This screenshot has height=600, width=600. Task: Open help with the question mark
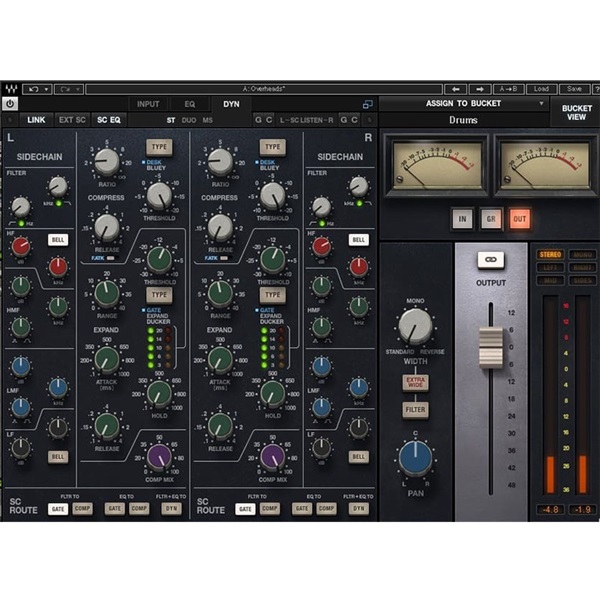pyautogui.click(x=596, y=89)
